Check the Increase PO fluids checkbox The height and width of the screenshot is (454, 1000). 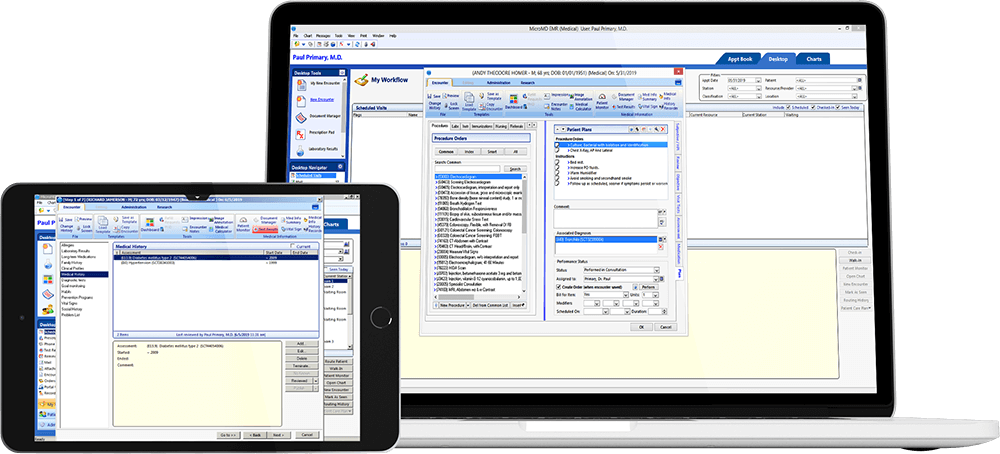[557, 167]
